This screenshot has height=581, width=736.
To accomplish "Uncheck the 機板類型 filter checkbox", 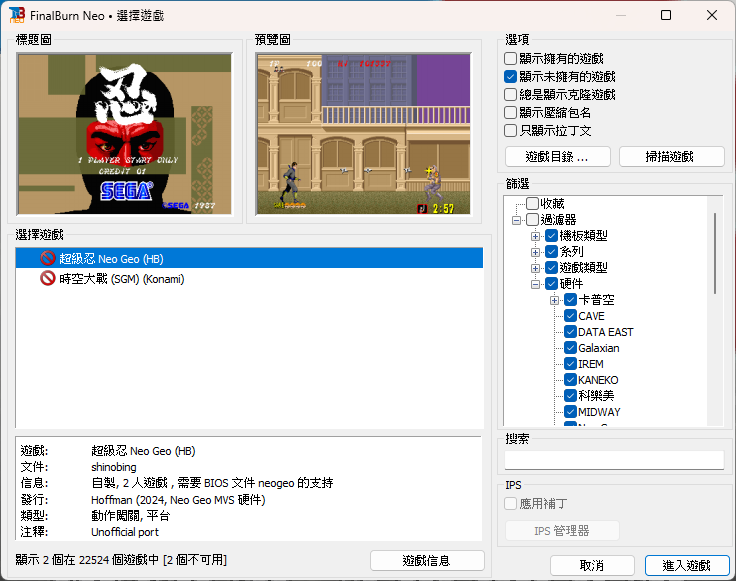I will pyautogui.click(x=552, y=236).
